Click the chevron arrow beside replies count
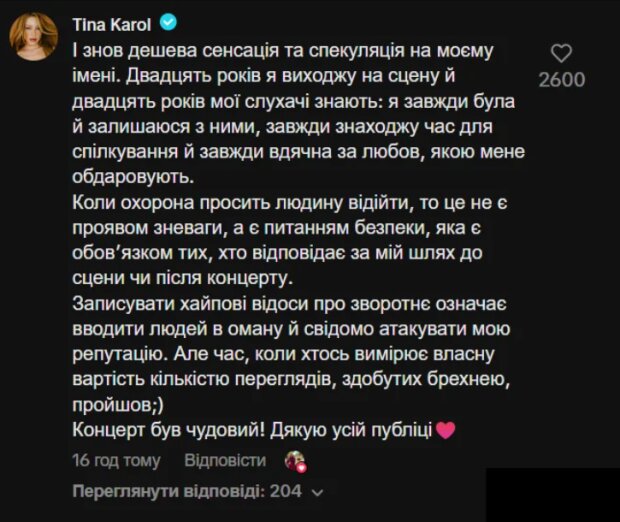This screenshot has width=620, height=522. pyautogui.click(x=318, y=493)
